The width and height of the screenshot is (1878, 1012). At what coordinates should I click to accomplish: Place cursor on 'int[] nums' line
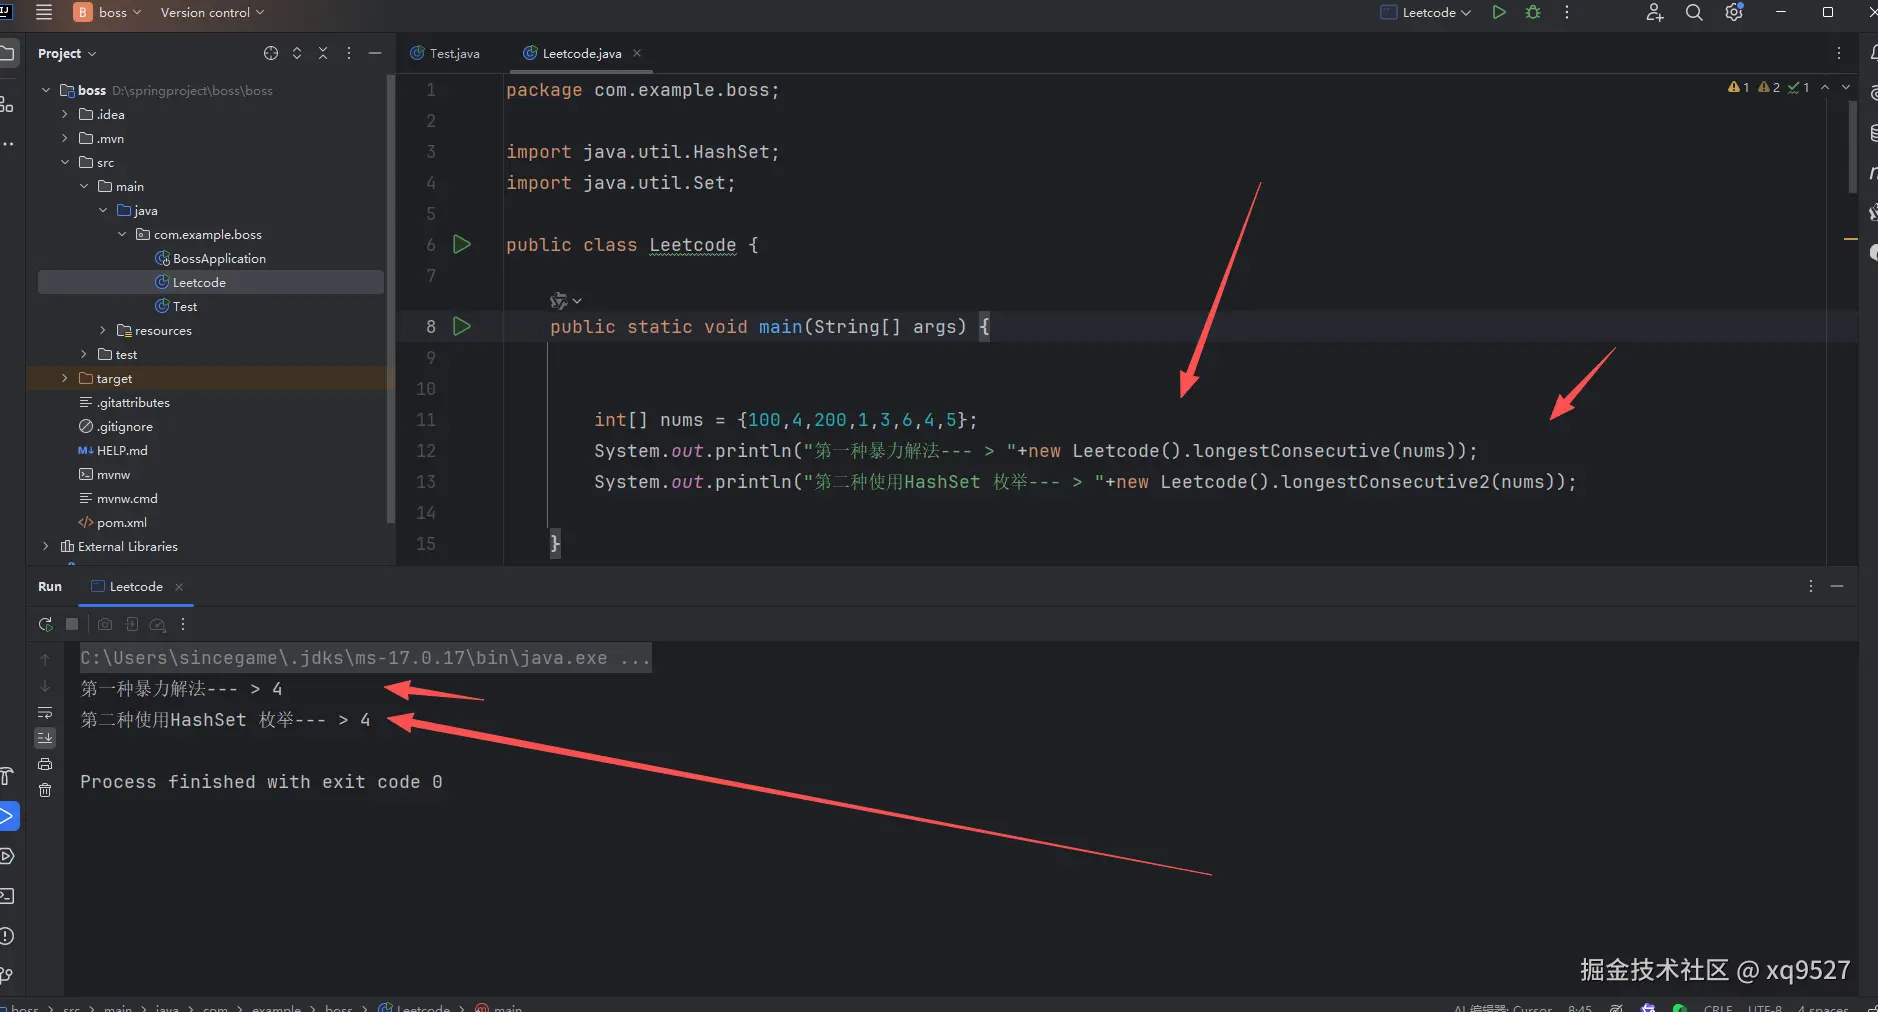pyautogui.click(x=785, y=420)
